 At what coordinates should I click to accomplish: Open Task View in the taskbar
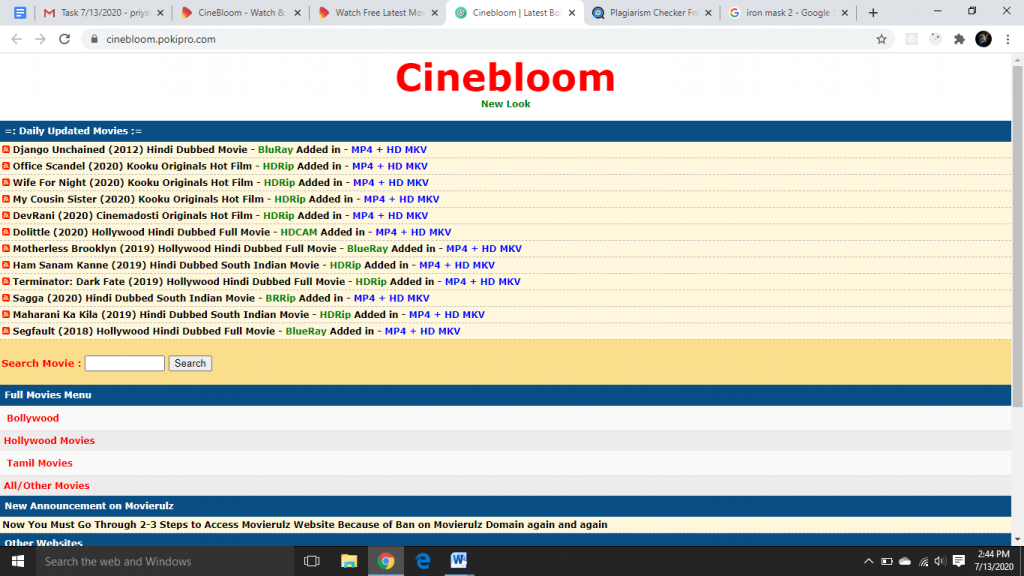pyautogui.click(x=311, y=561)
